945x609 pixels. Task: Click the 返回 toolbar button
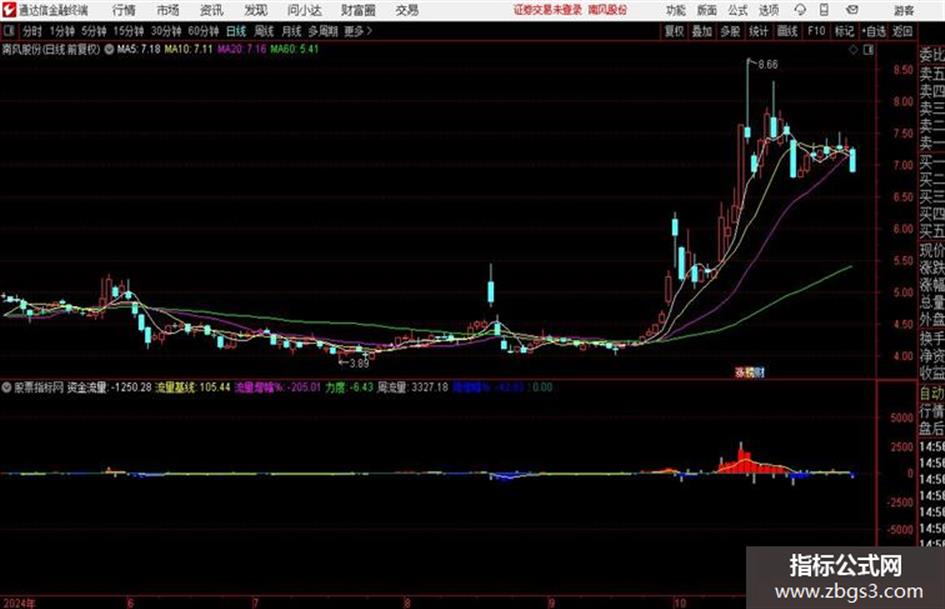[x=902, y=31]
